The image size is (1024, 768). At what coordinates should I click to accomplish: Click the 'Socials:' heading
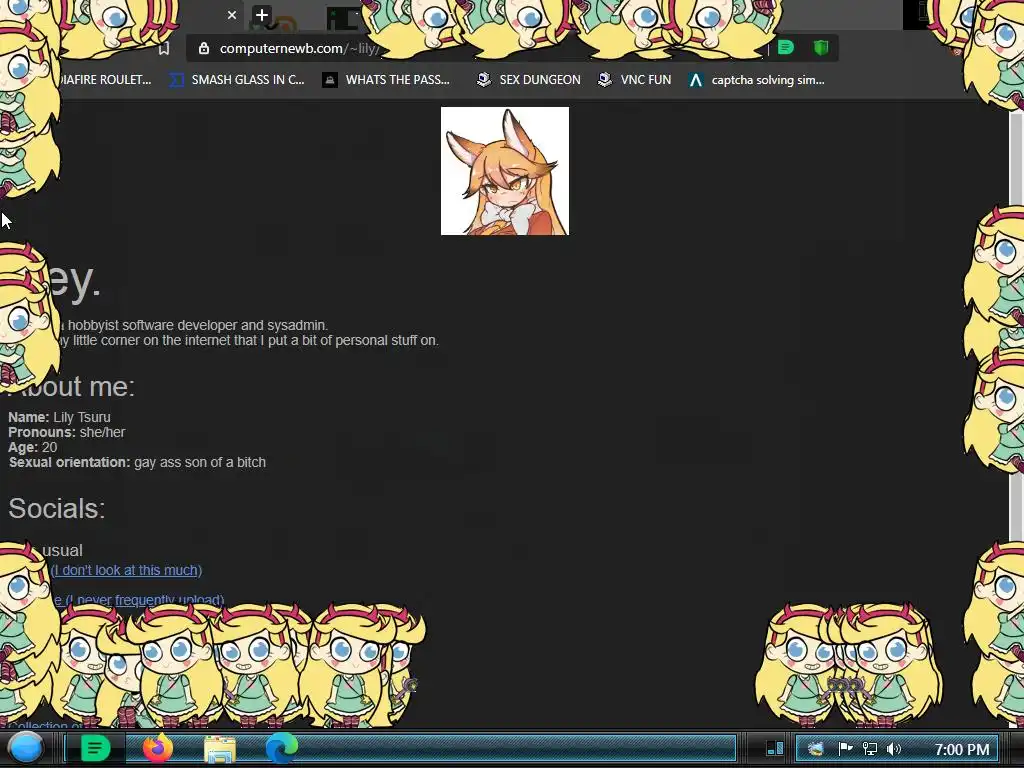point(57,509)
